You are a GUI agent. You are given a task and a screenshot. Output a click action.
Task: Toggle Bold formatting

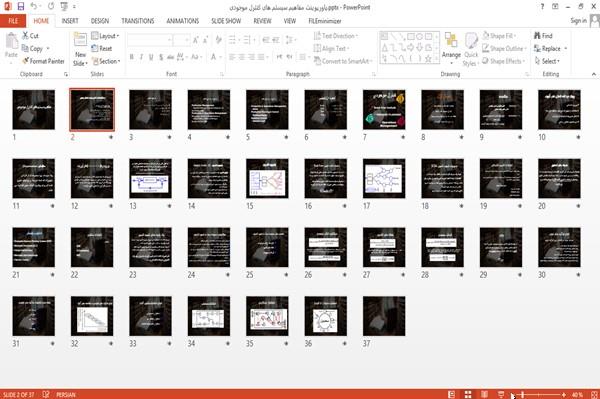pyautogui.click(x=132, y=57)
